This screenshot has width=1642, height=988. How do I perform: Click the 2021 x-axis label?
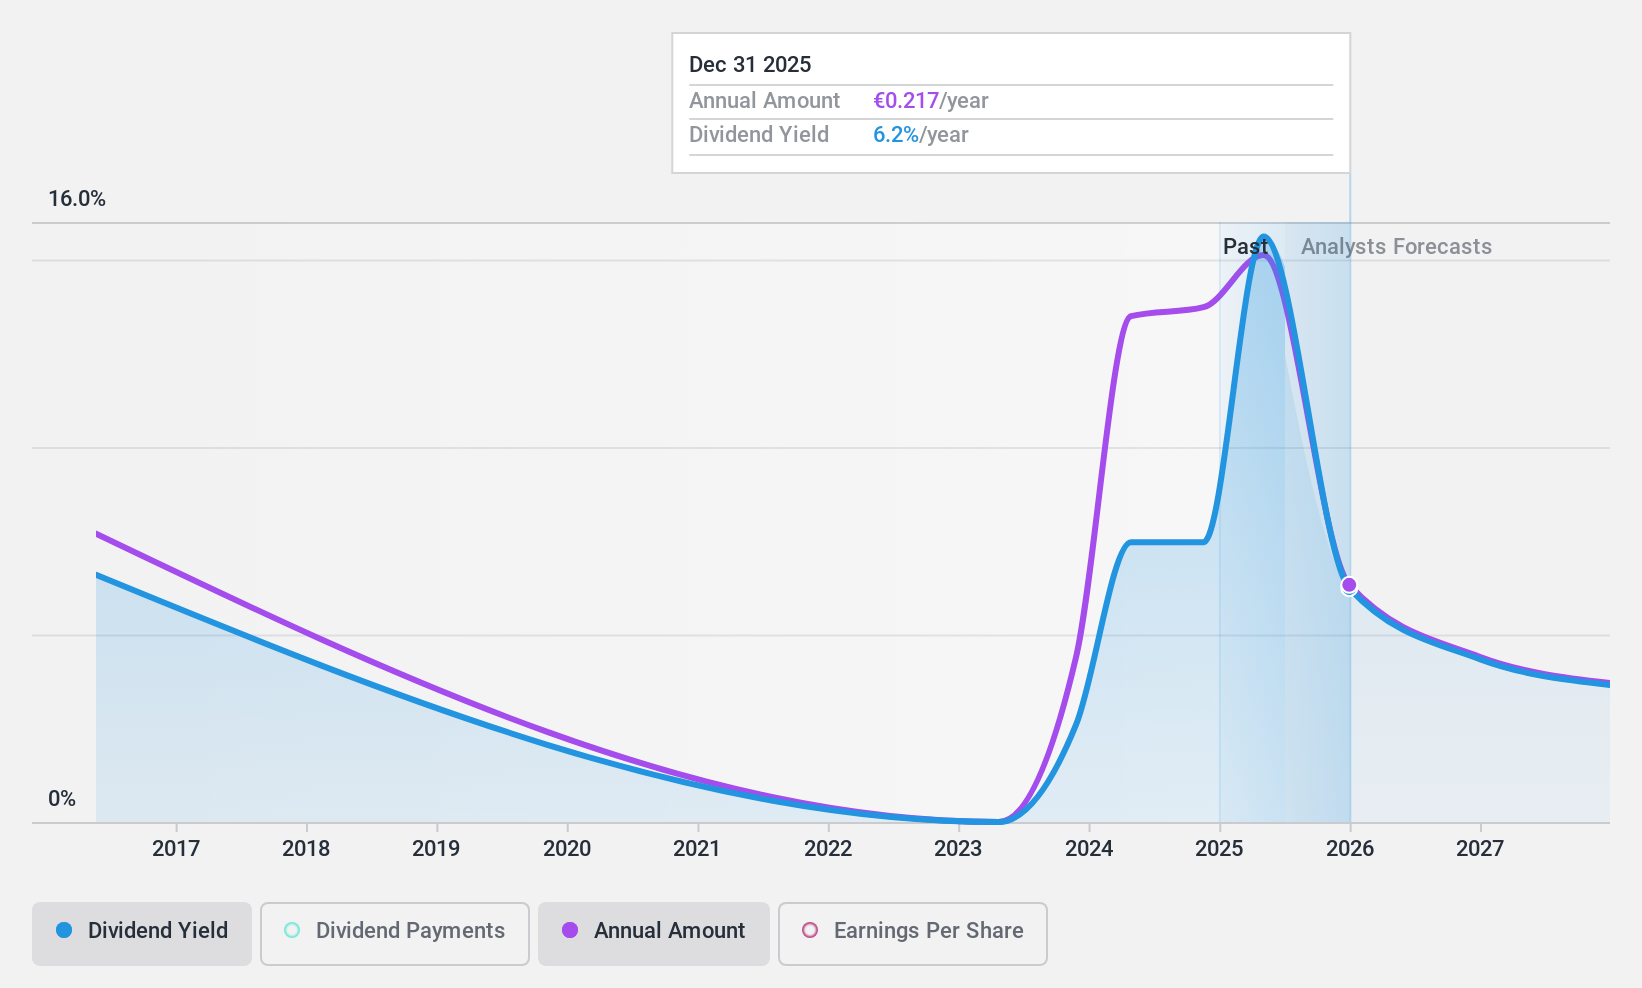click(x=697, y=849)
